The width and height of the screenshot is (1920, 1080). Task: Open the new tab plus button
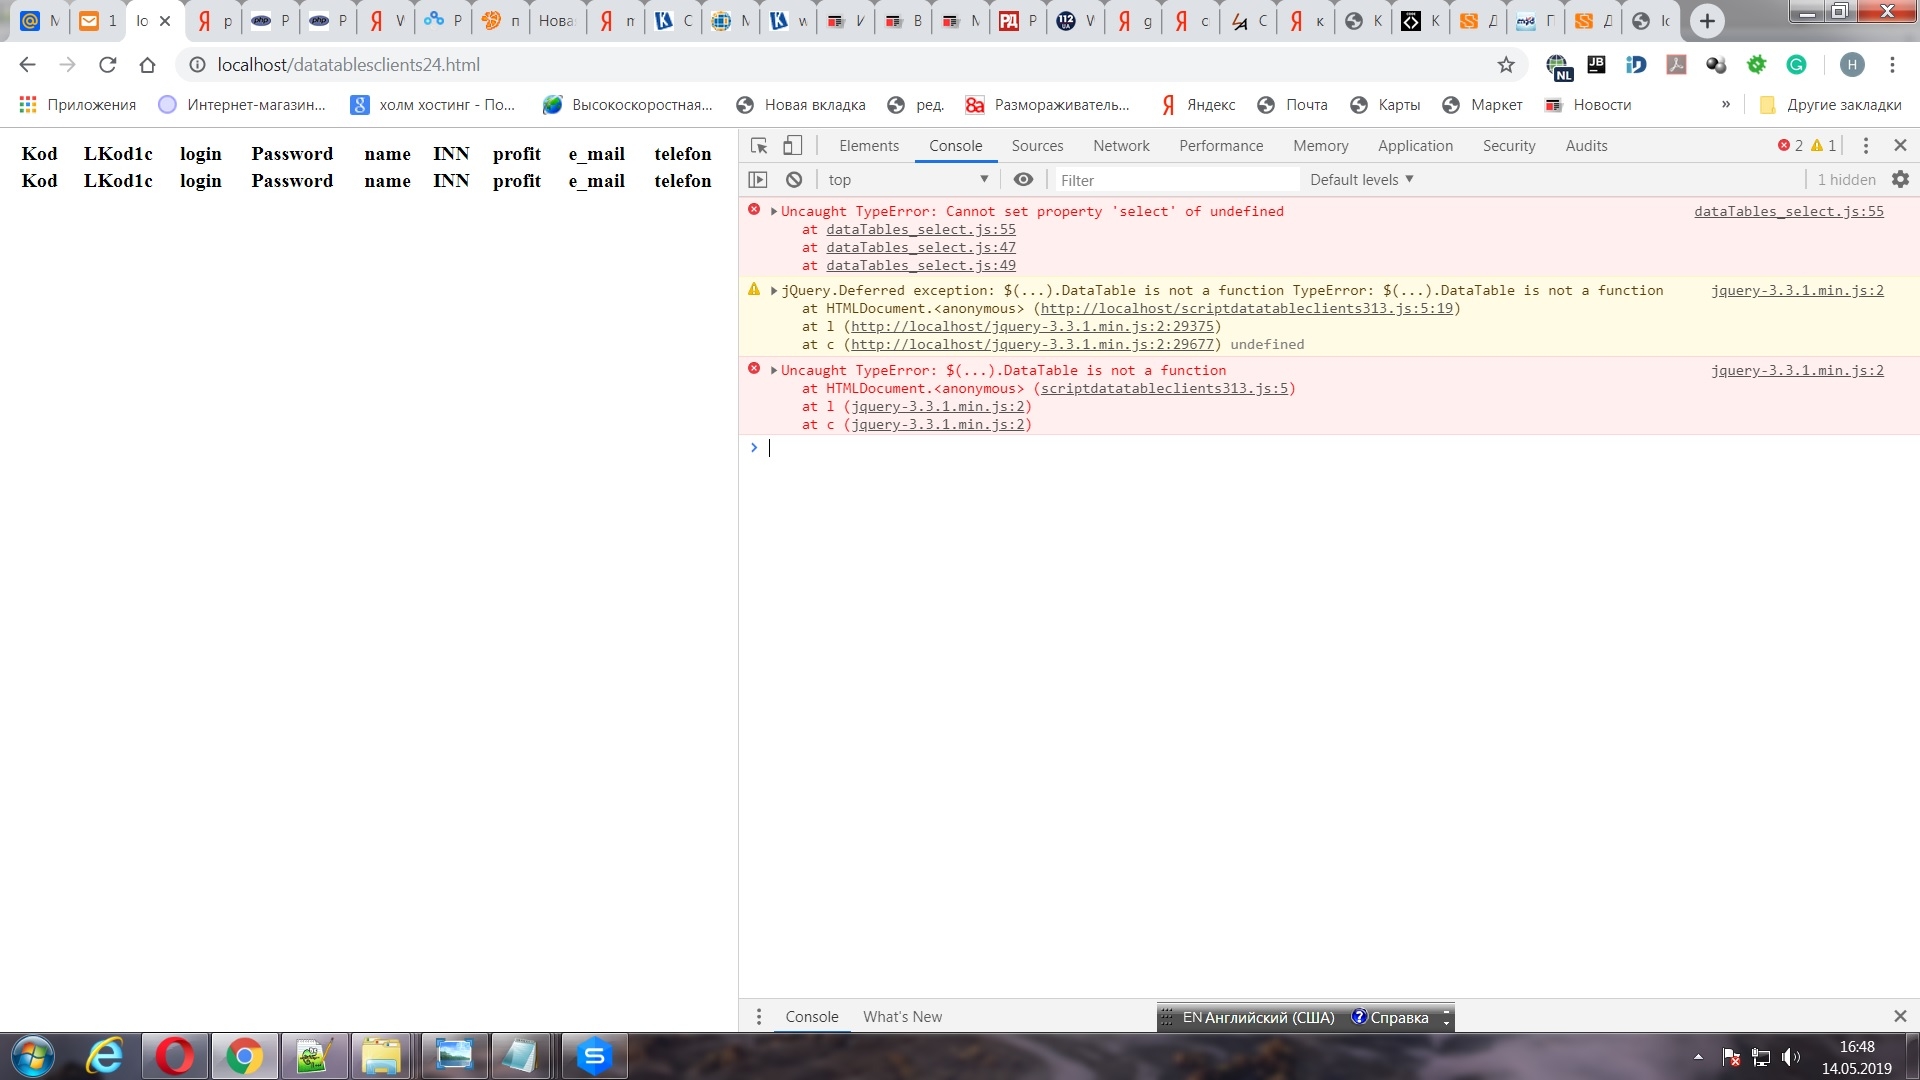[x=1707, y=21]
